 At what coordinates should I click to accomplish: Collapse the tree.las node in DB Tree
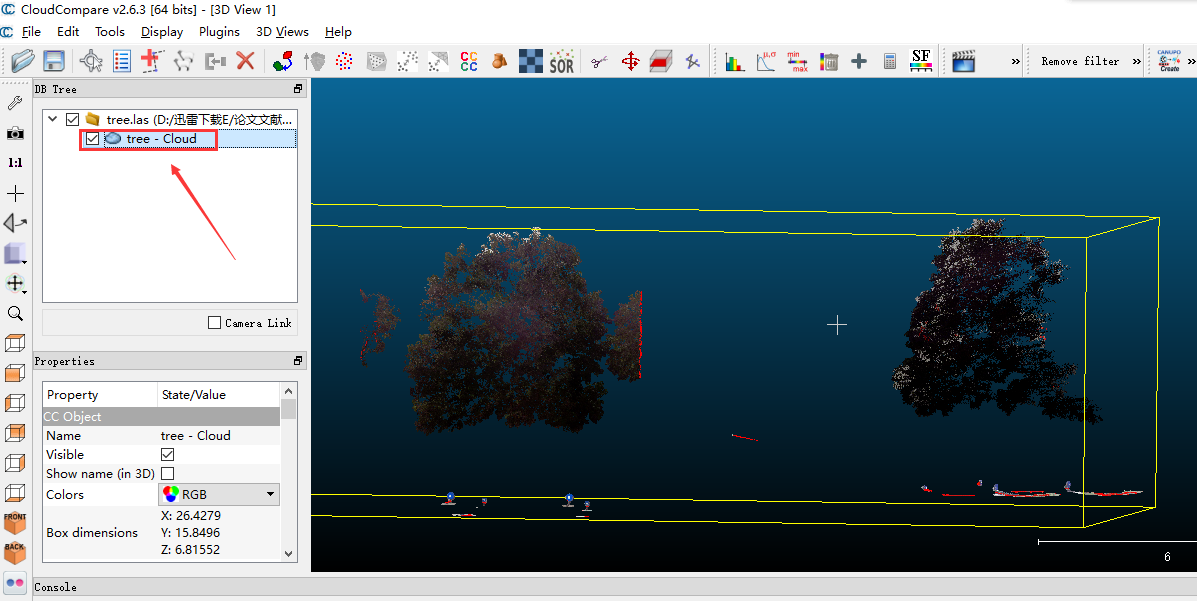click(x=52, y=119)
